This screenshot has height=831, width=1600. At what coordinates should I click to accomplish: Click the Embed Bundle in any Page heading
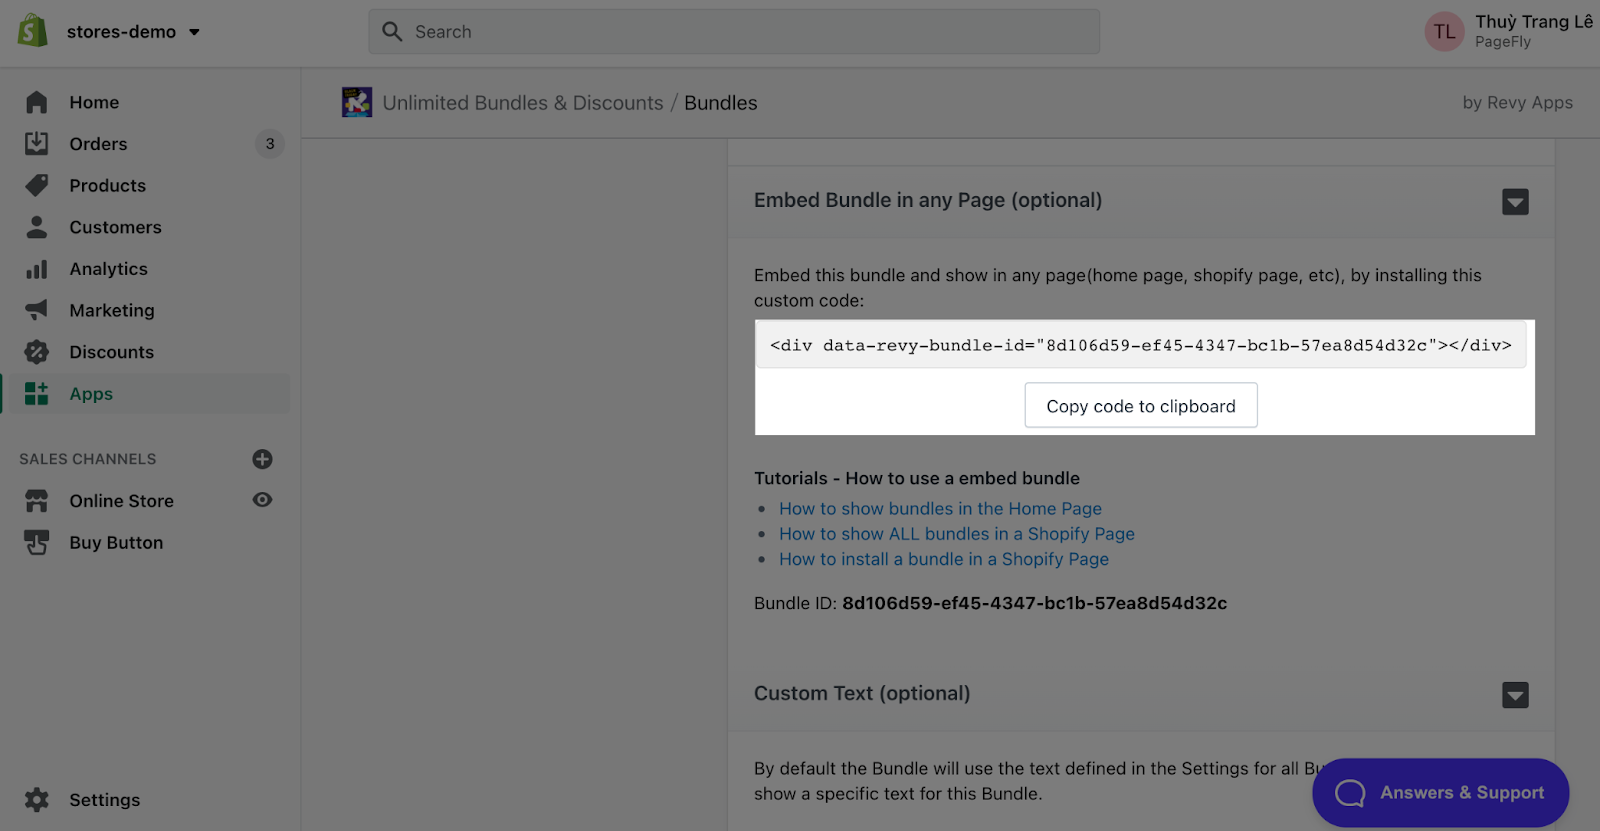coord(928,200)
